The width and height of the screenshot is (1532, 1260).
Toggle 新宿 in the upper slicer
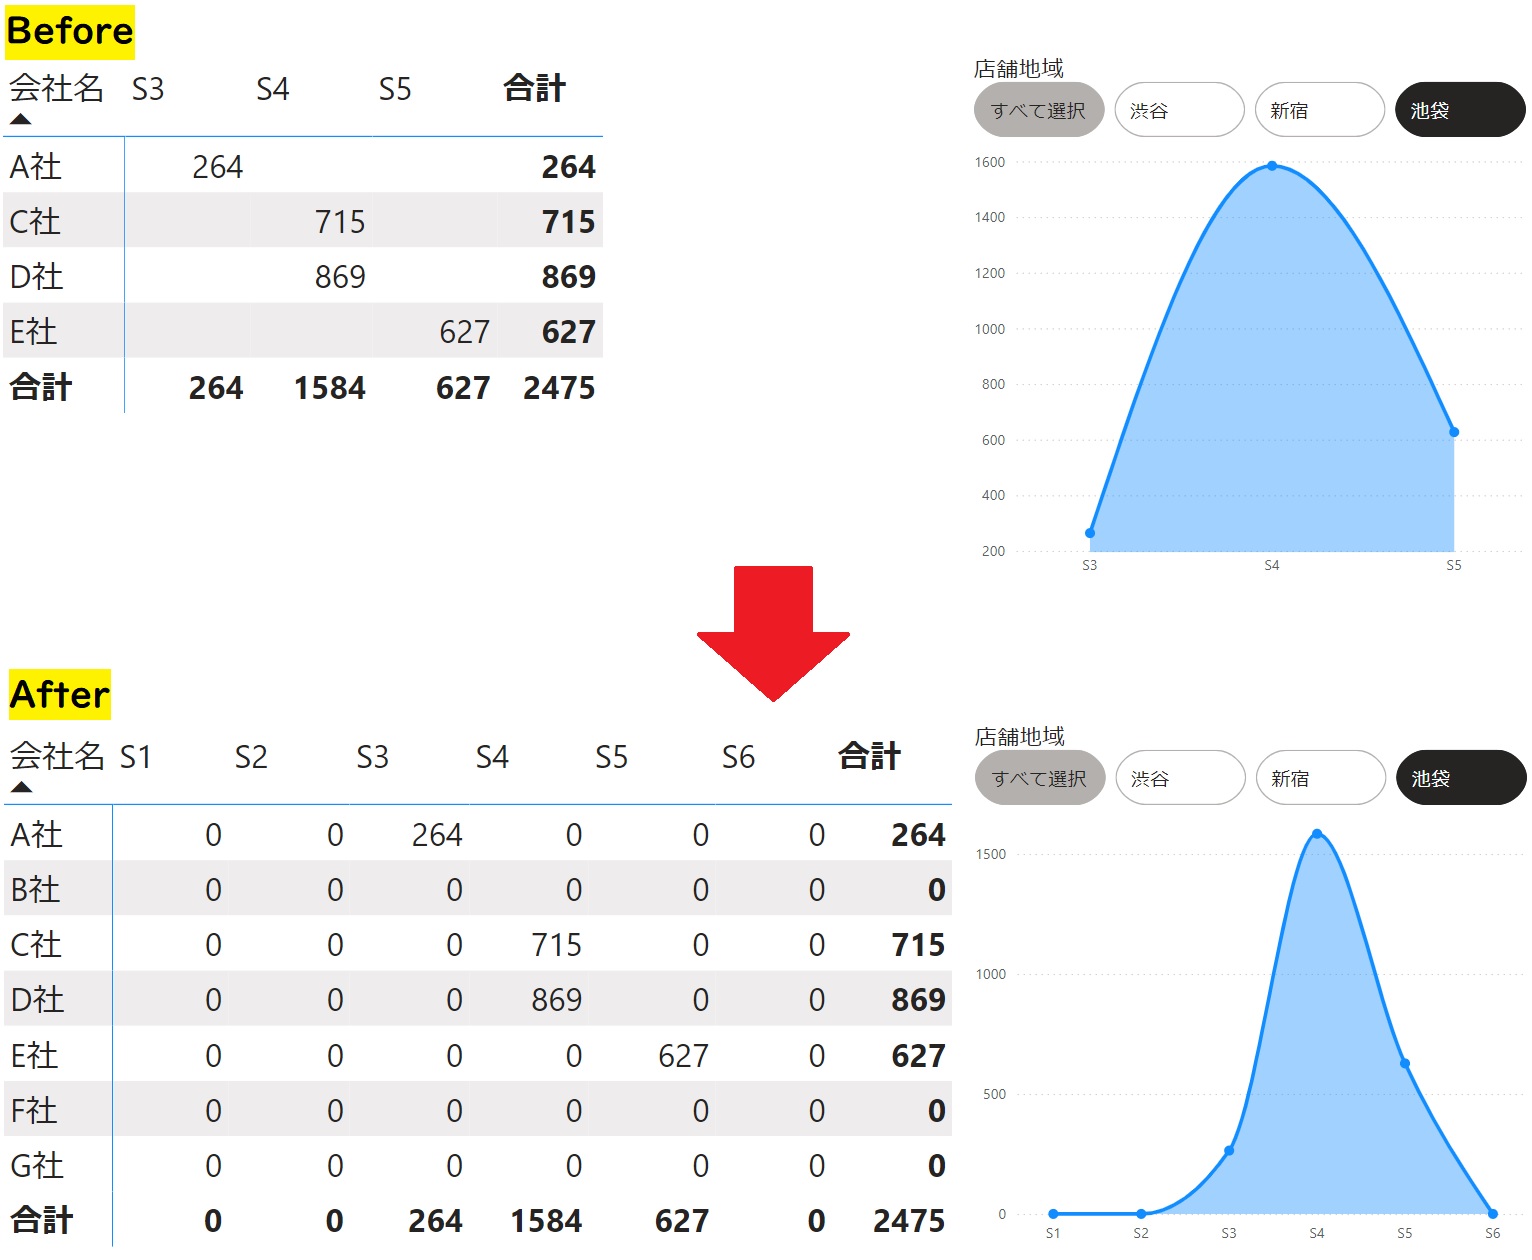(1319, 110)
